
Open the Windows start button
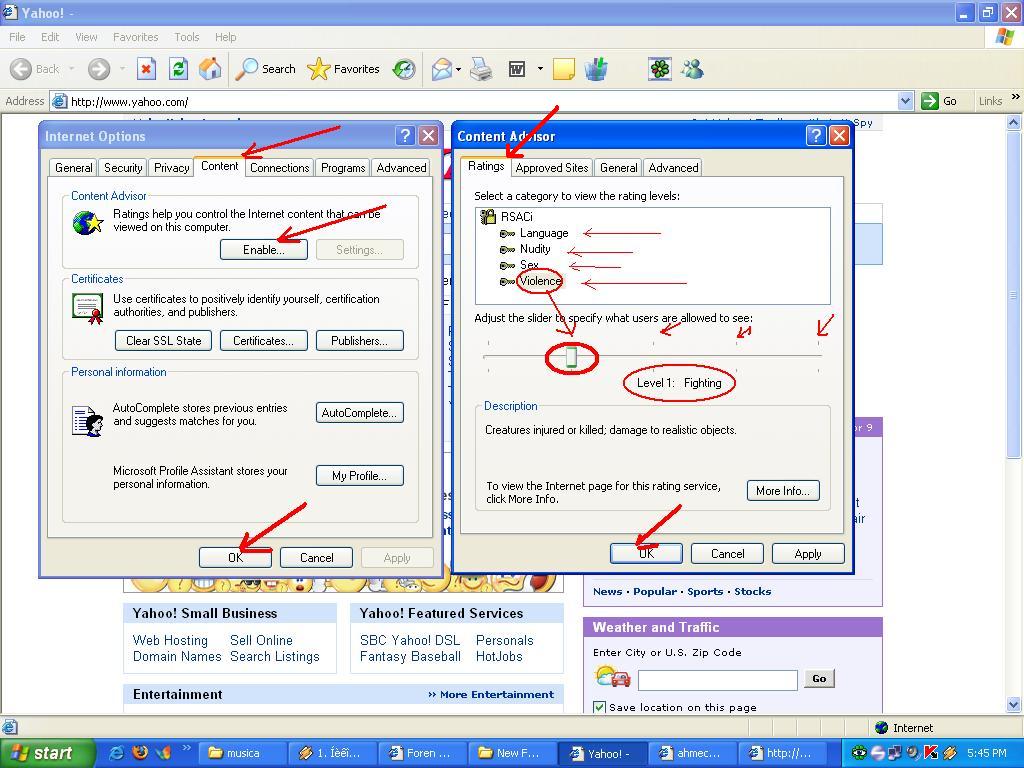point(48,753)
